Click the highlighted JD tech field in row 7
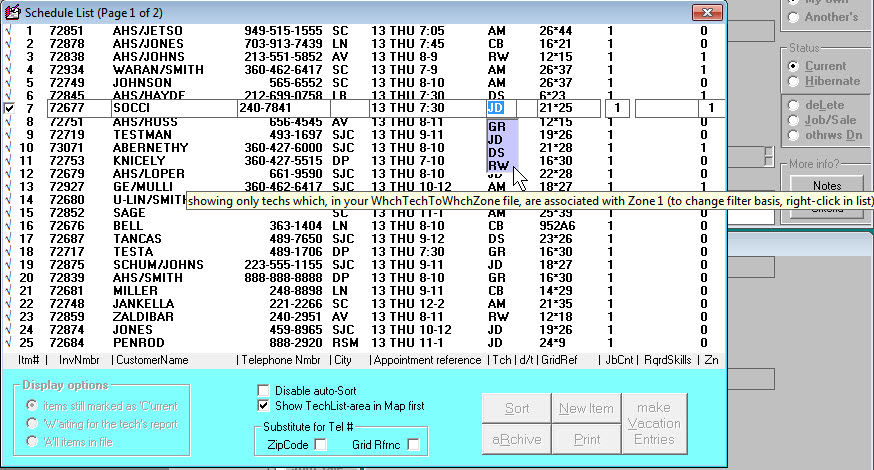Image resolution: width=874 pixels, height=470 pixels. [x=500, y=108]
